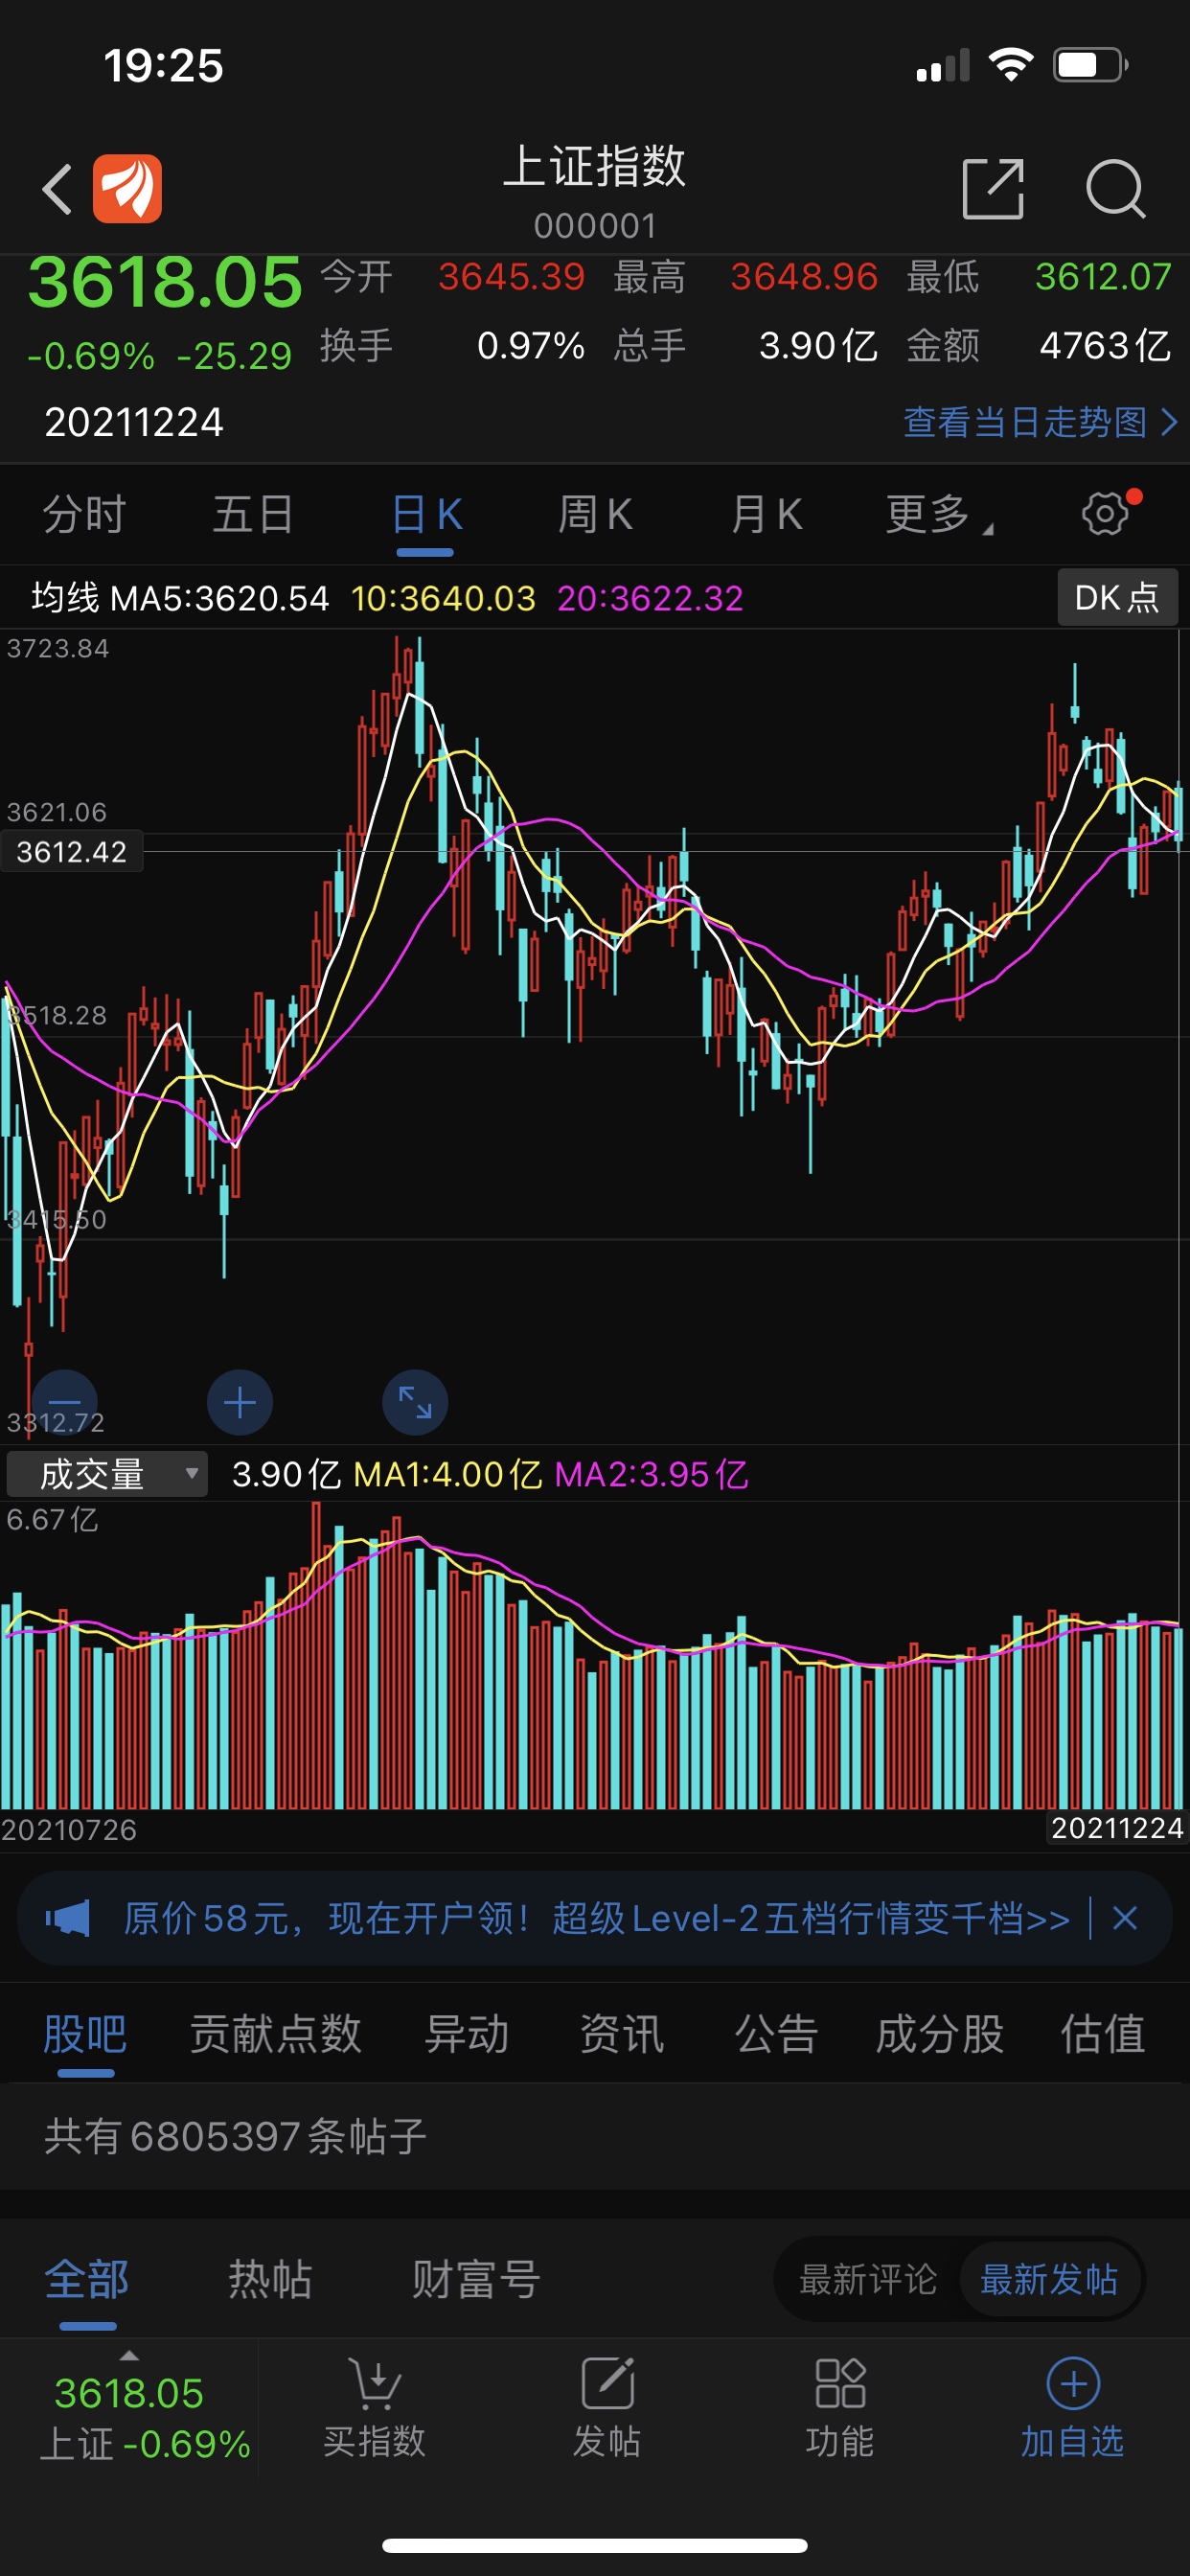The height and width of the screenshot is (2576, 1190).
Task: Open 查看当日走势图 link
Action: click(x=1039, y=422)
